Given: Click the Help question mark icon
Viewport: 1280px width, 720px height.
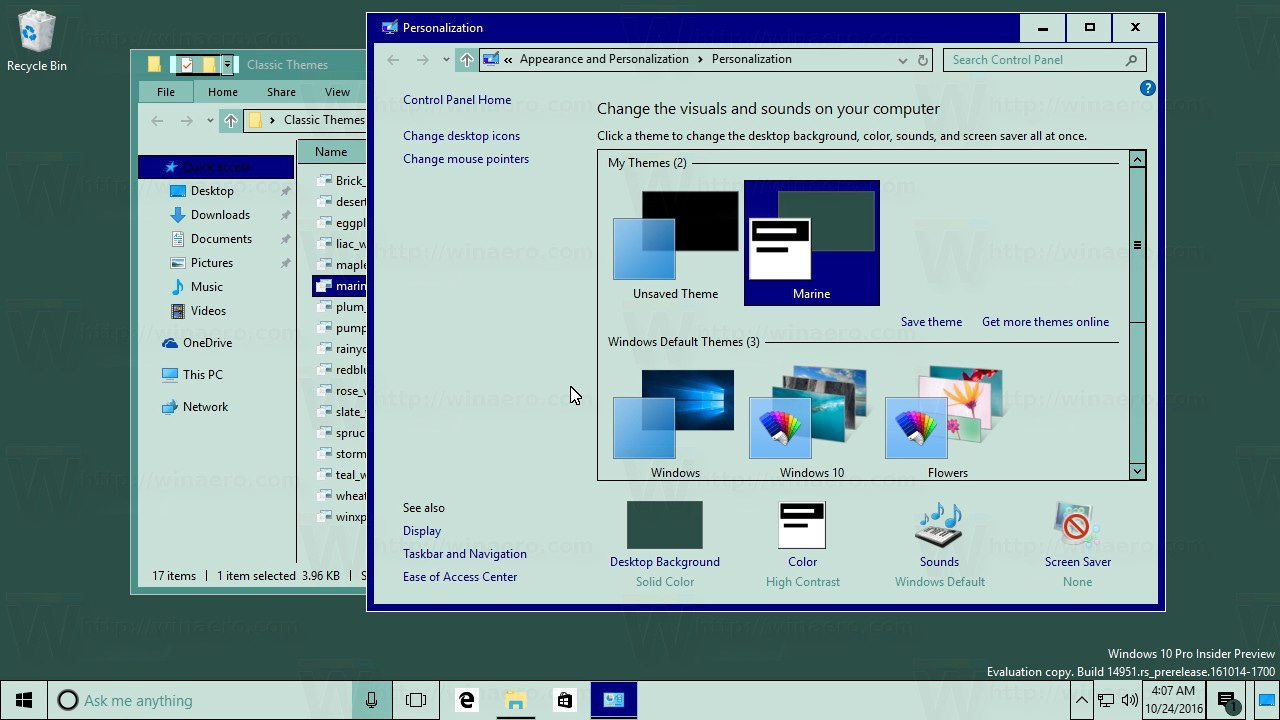Looking at the screenshot, I should tap(1148, 88).
